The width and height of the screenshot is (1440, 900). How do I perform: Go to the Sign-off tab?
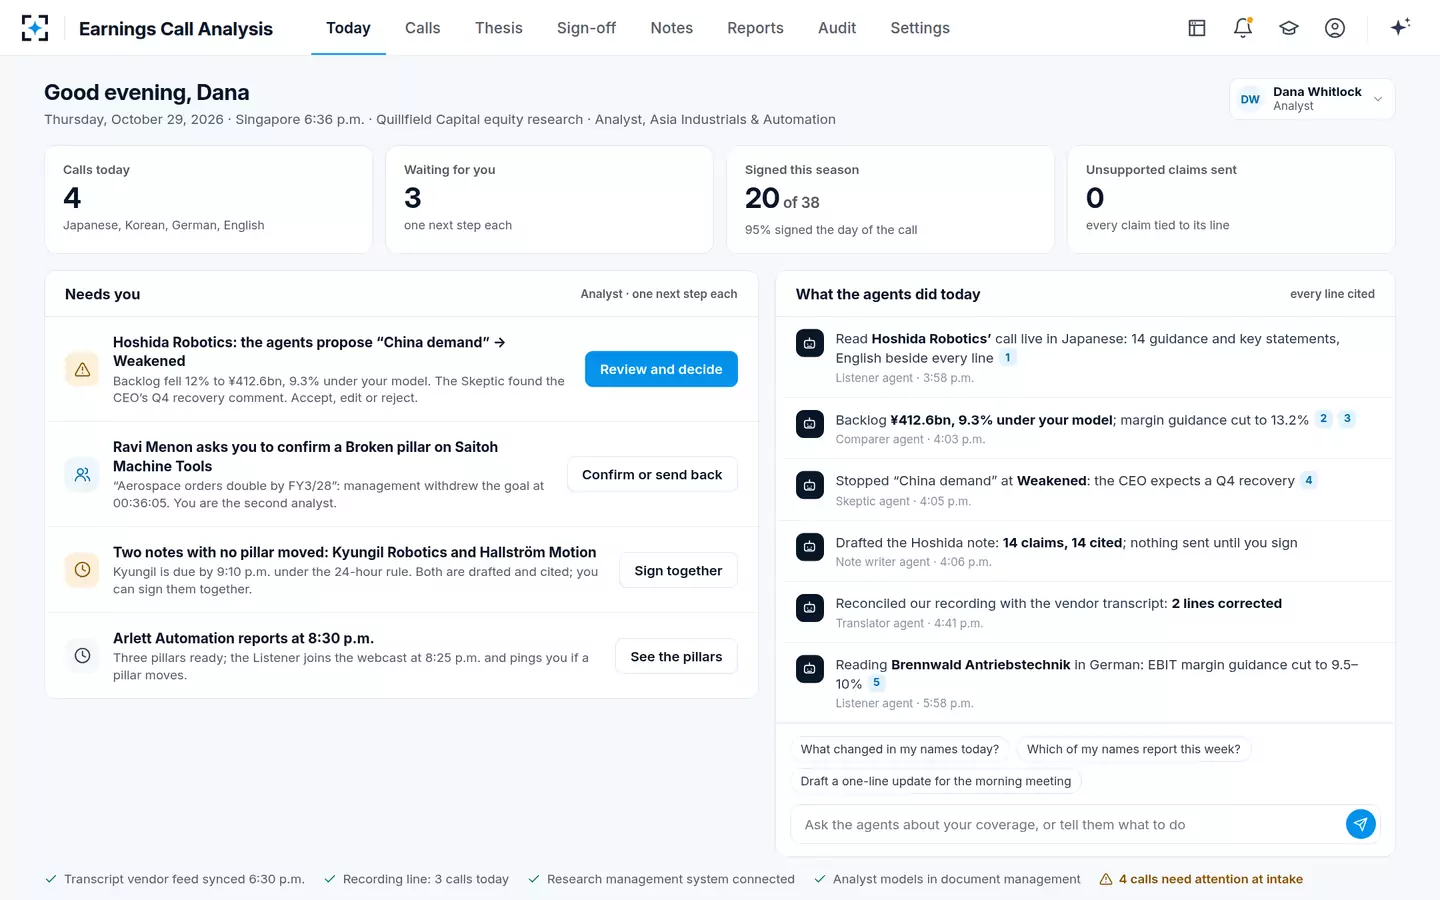(x=586, y=28)
